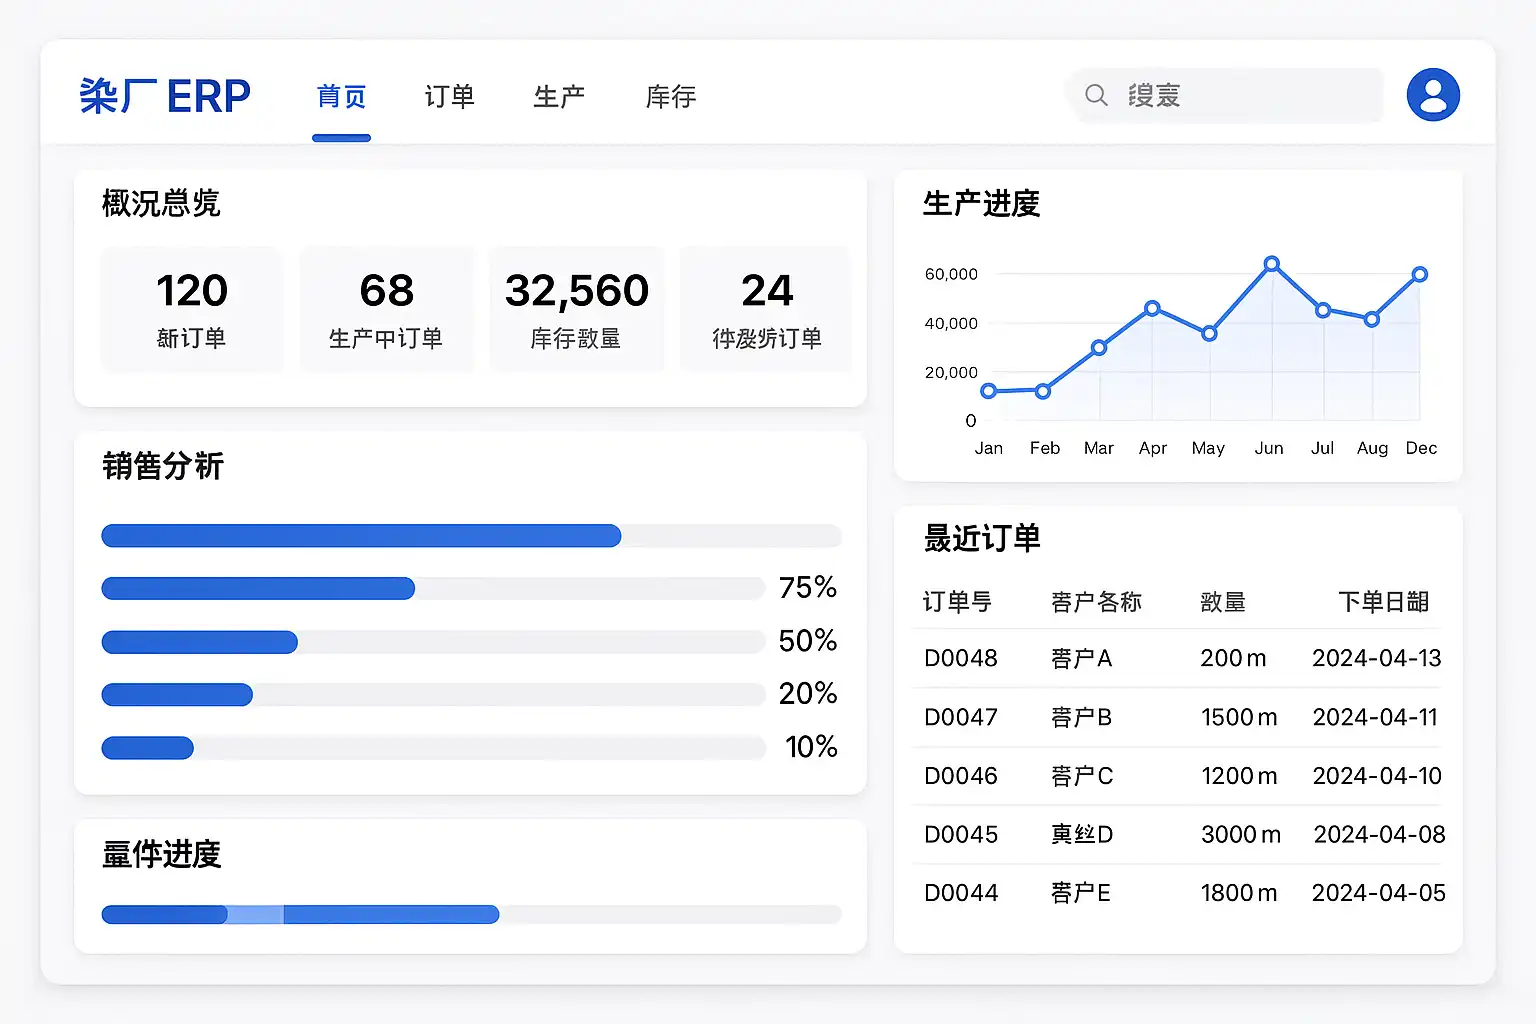Select the 68 in-production orders card

387,309
